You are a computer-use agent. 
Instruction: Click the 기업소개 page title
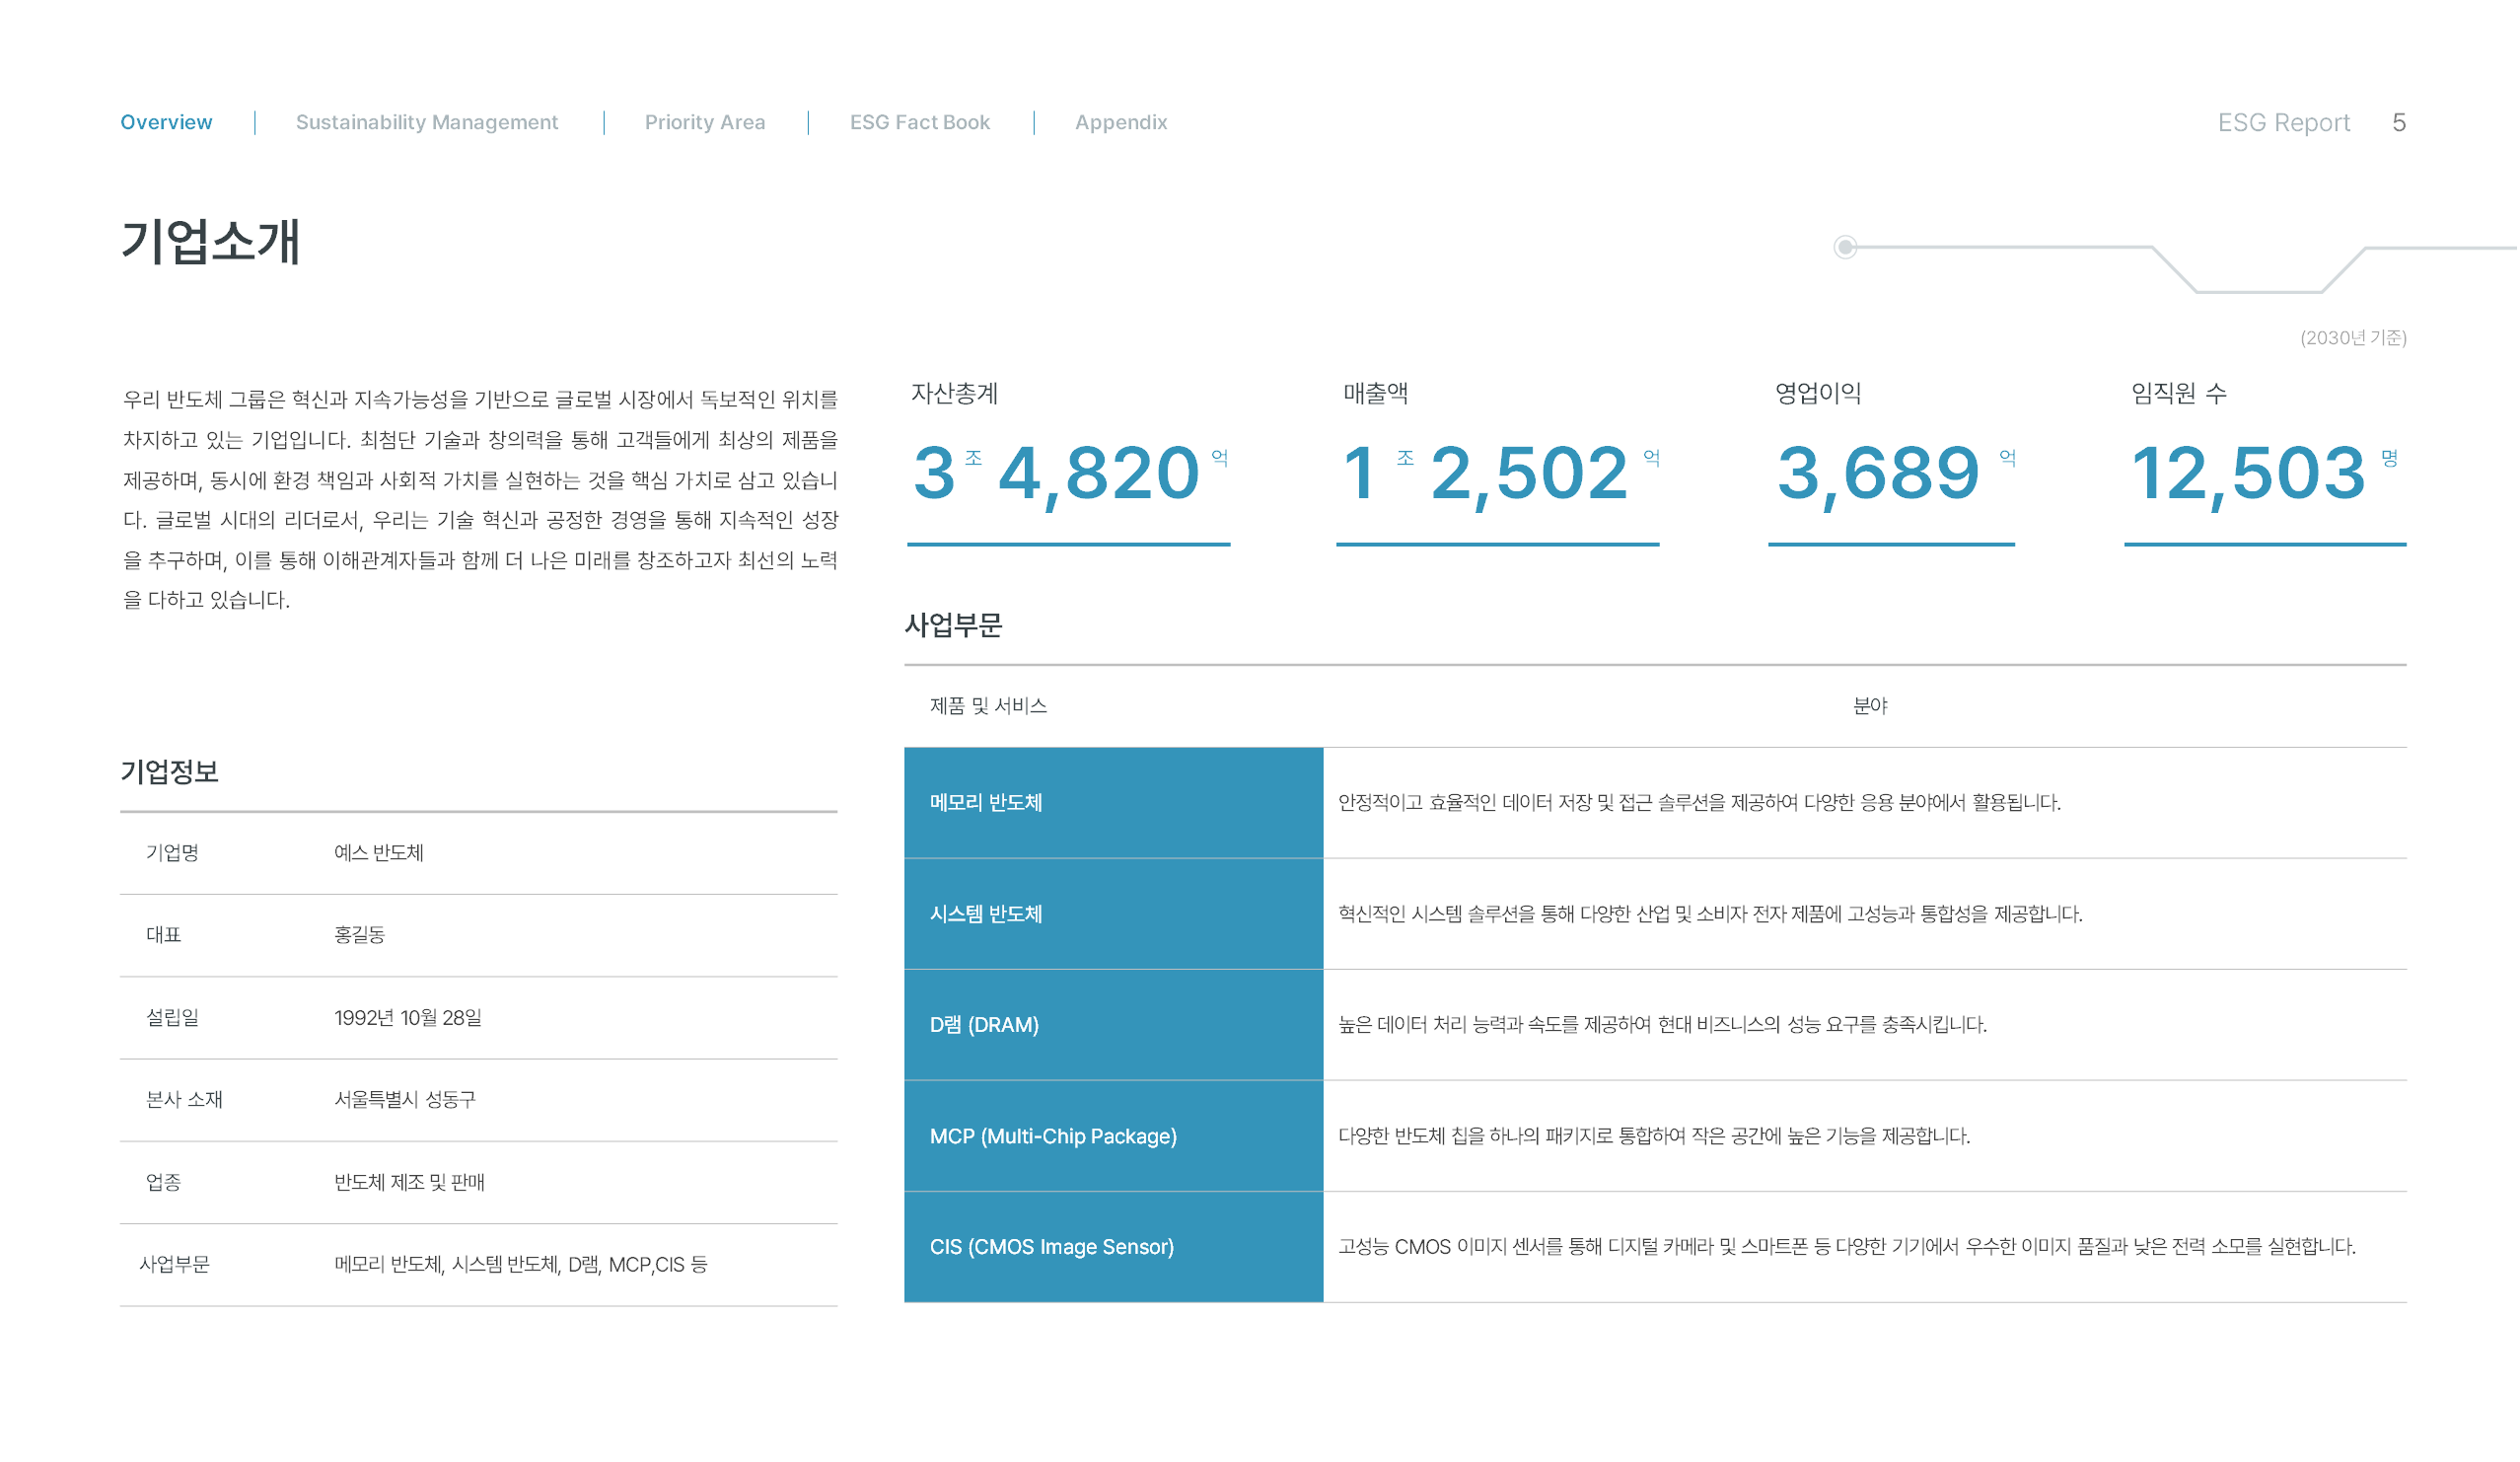point(211,242)
